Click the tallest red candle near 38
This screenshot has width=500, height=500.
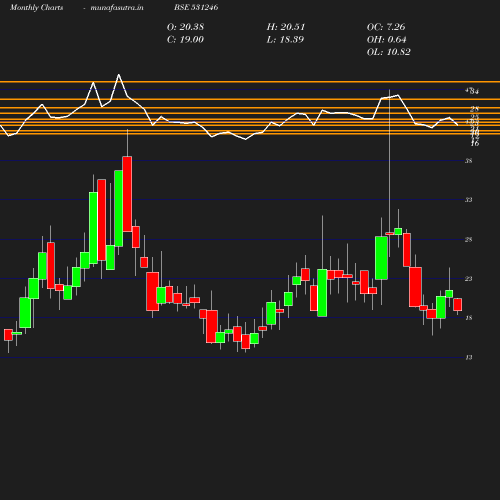(127, 194)
